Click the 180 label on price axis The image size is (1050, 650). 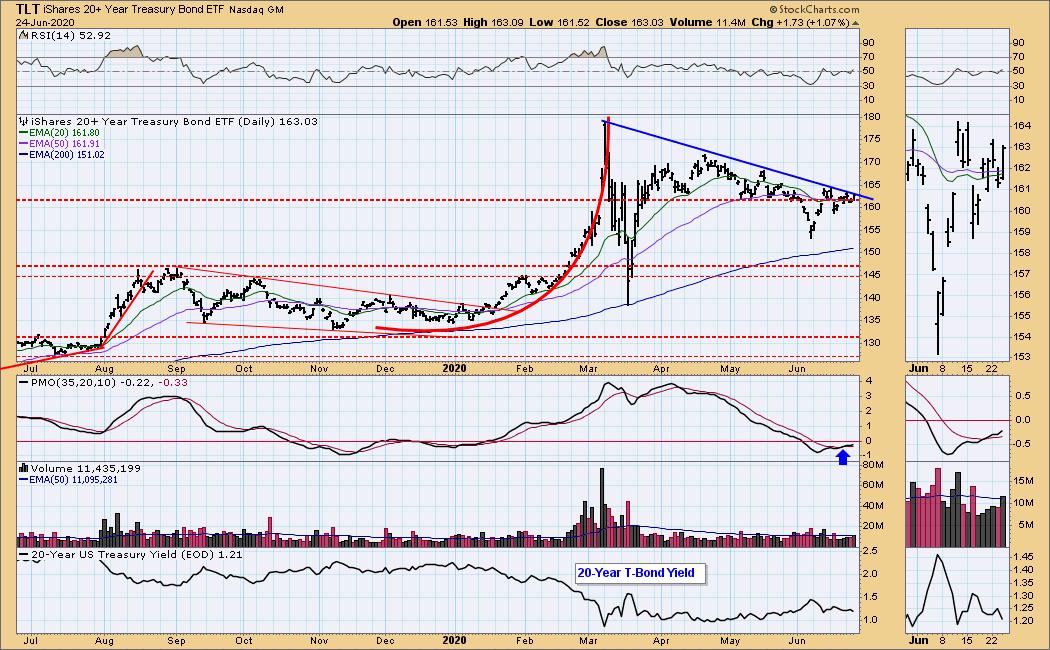coord(871,116)
